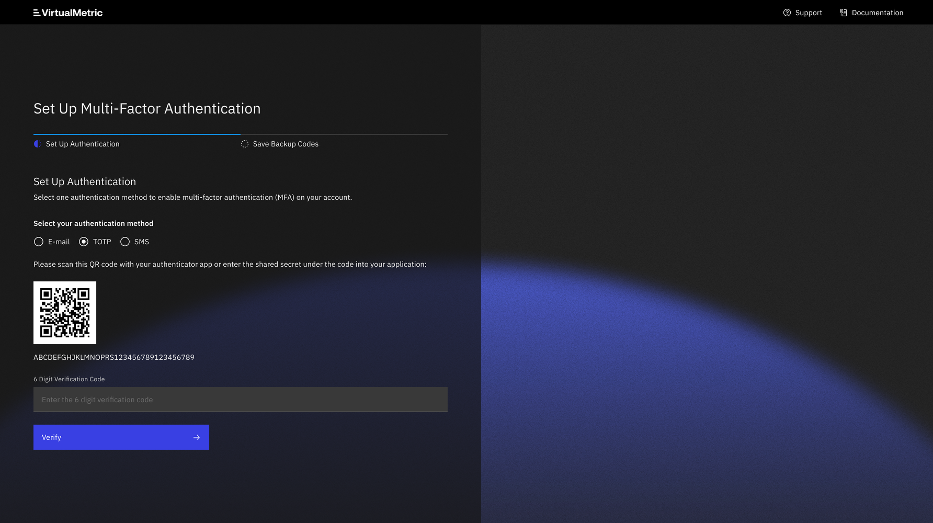
Task: Click the 'Please scan this QR code' instruction text
Action: [230, 264]
